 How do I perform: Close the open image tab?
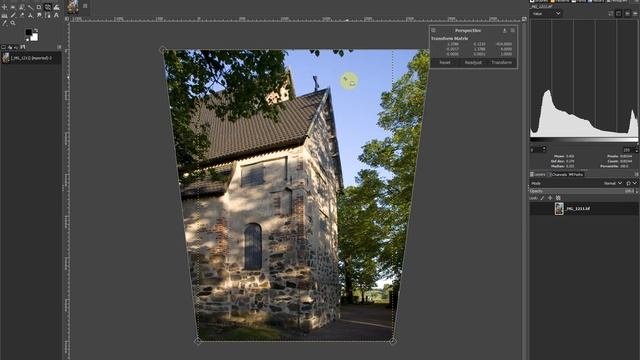click(x=85, y=6)
